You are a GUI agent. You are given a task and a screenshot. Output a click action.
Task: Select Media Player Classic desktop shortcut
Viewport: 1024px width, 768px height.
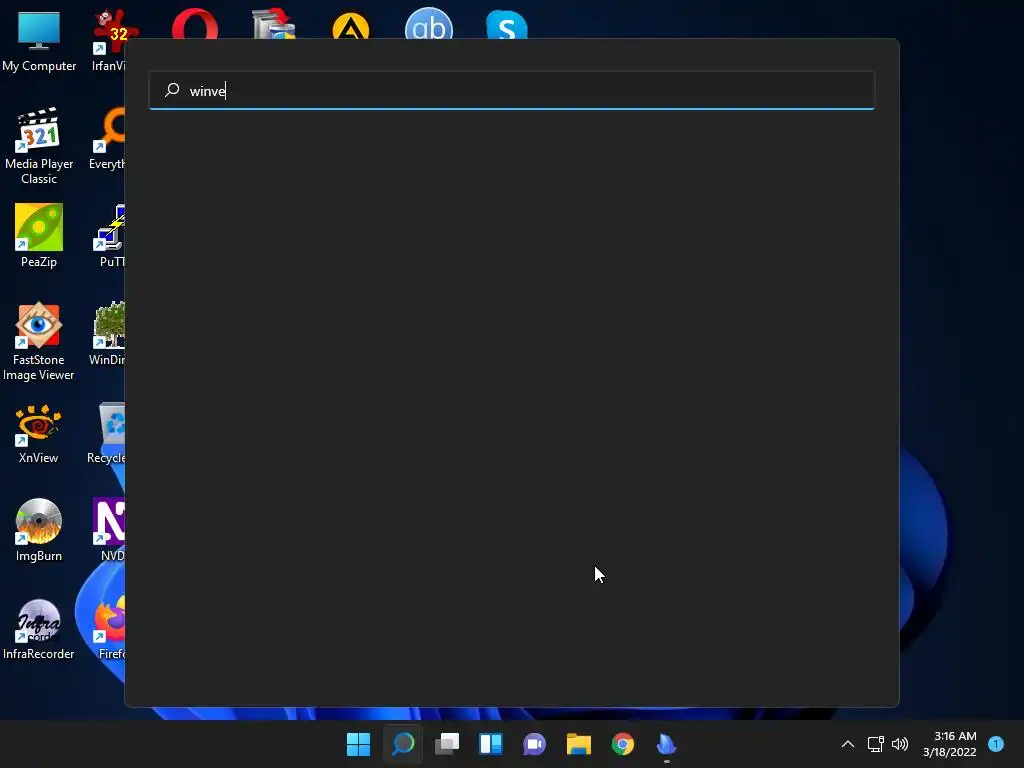coord(39,146)
